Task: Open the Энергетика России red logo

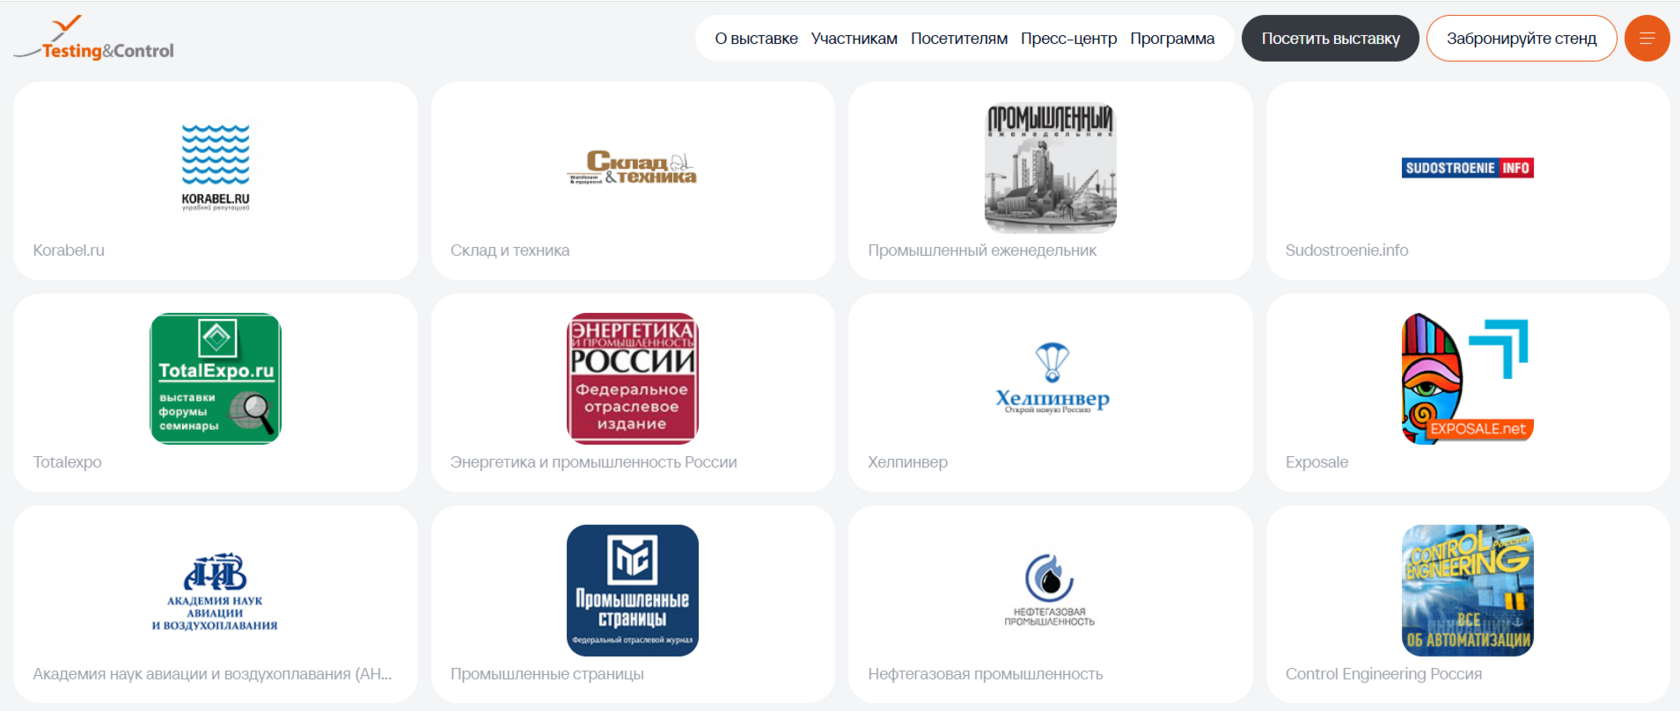Action: 632,379
